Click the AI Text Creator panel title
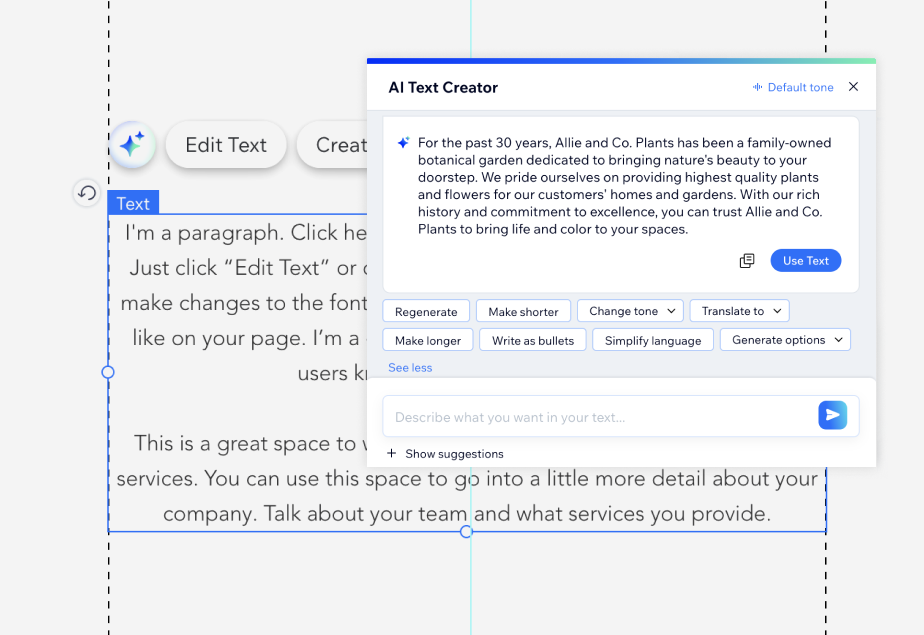 click(x=443, y=87)
